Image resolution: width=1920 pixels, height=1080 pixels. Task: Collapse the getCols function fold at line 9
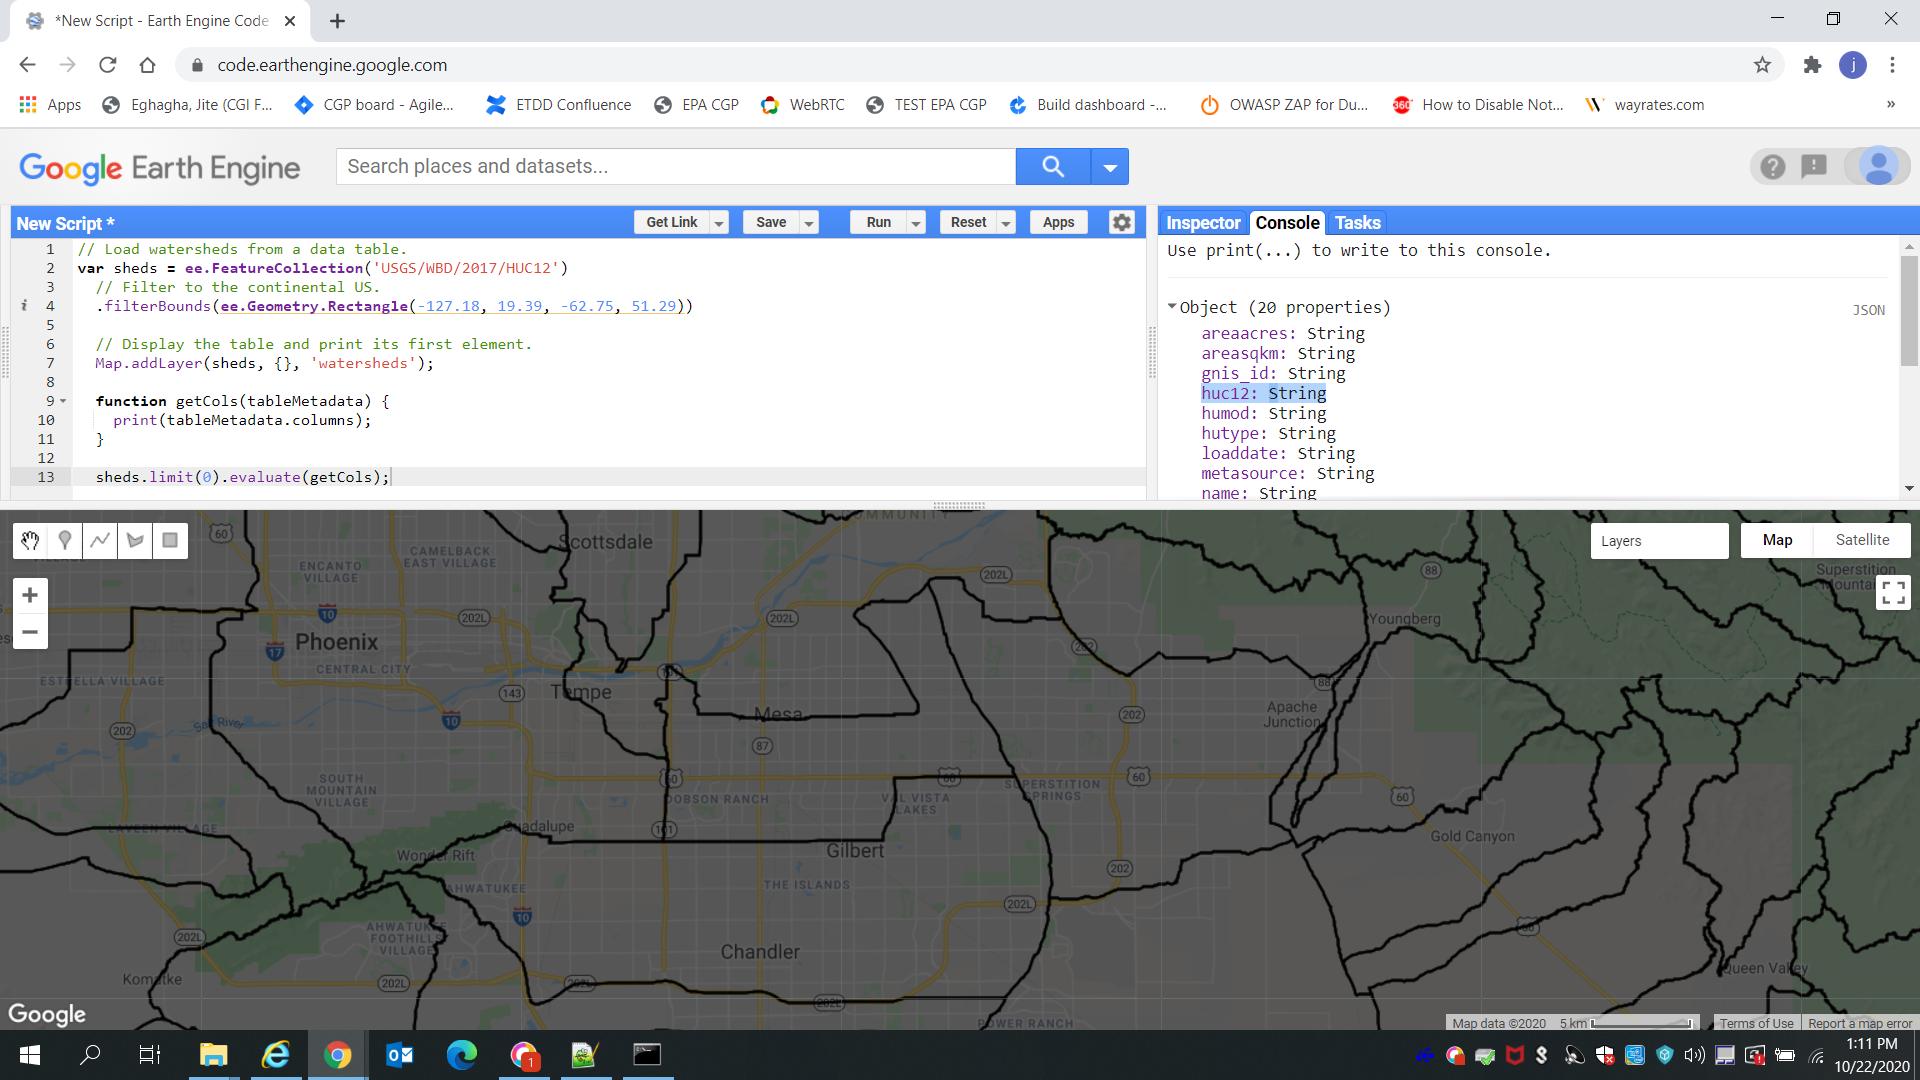pyautogui.click(x=62, y=401)
